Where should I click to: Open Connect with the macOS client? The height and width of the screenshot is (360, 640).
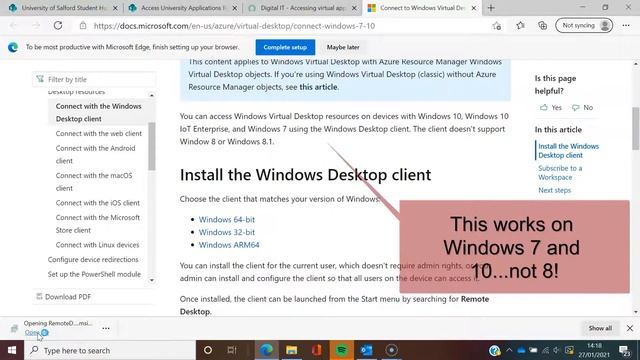[94, 182]
